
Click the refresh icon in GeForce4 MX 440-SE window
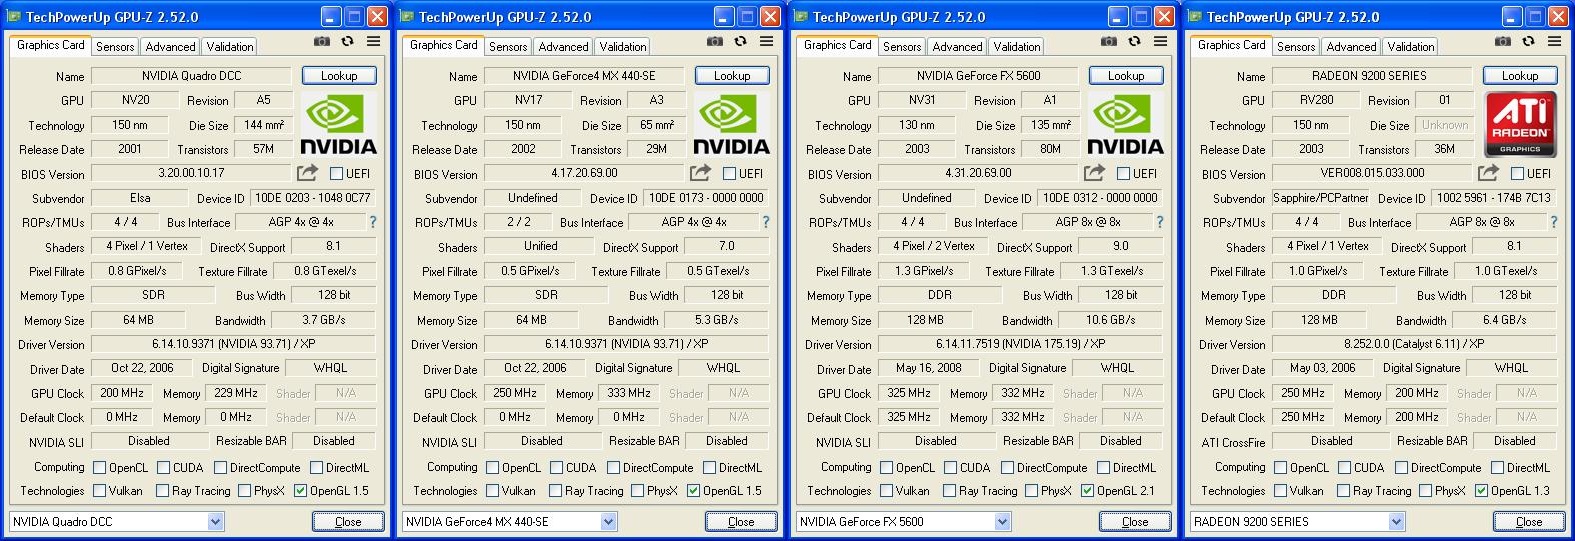click(x=740, y=42)
